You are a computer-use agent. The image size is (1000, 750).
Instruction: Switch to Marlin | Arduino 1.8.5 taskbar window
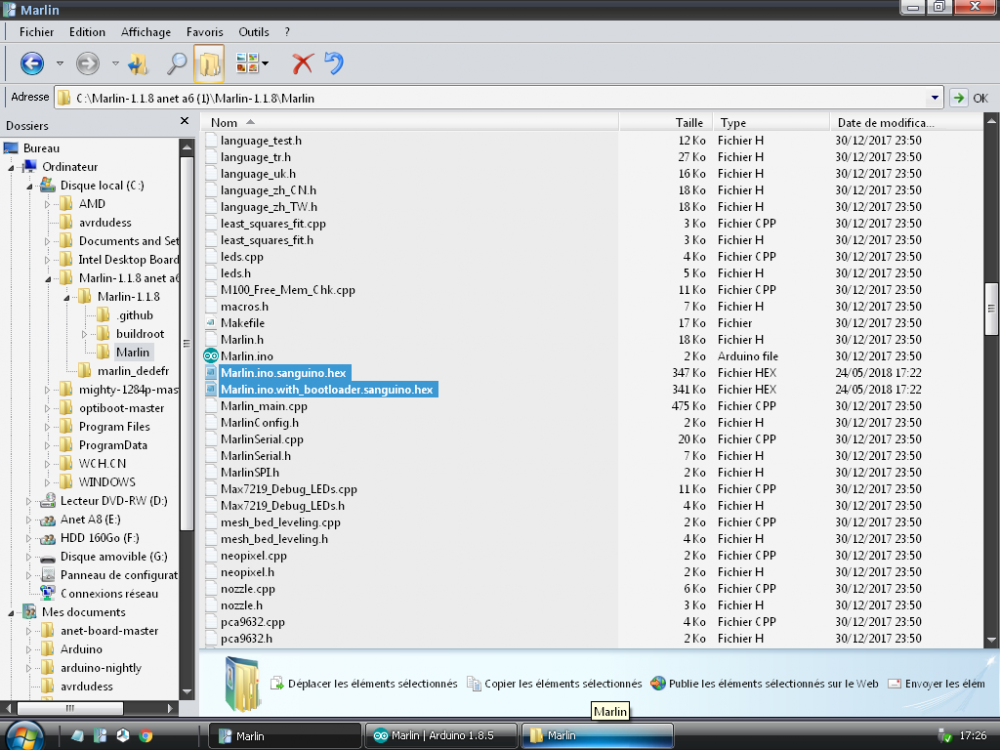pos(441,735)
